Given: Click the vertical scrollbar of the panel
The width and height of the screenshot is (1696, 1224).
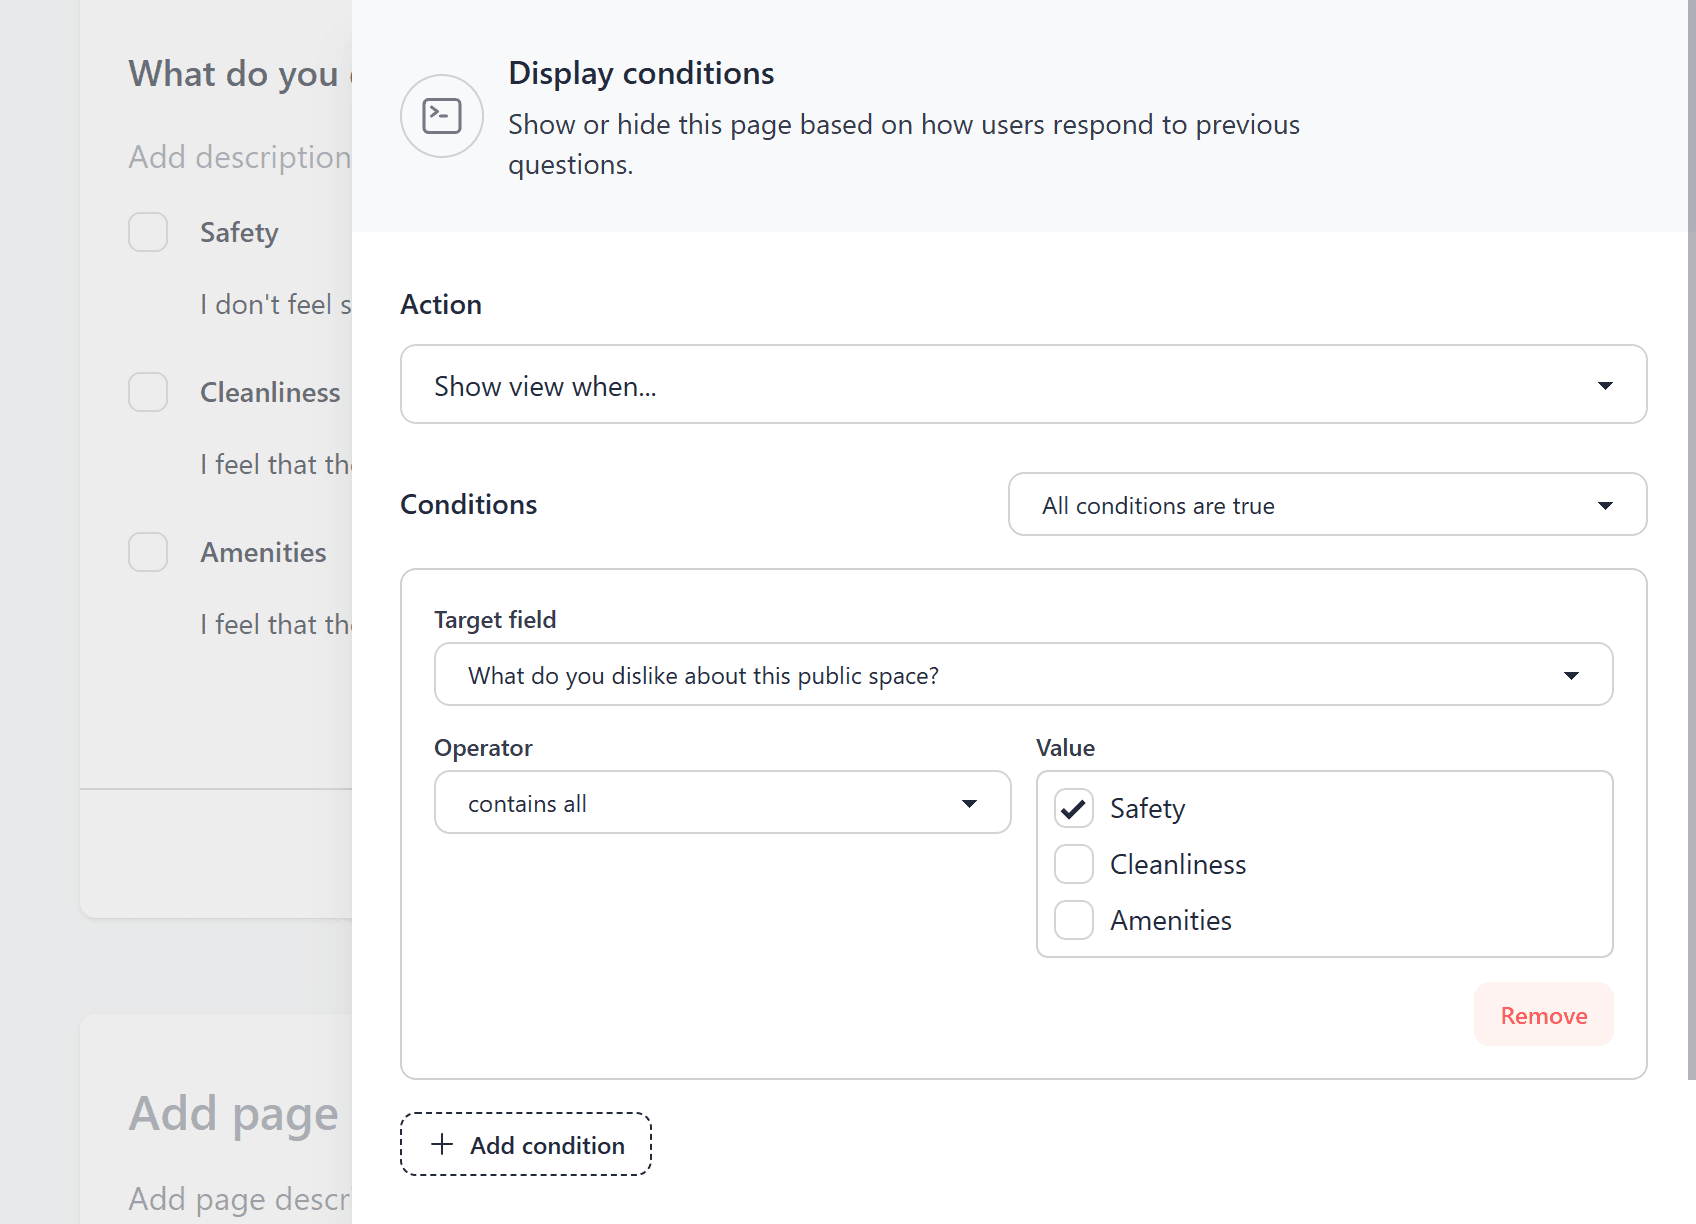Looking at the screenshot, I should point(1691,540).
